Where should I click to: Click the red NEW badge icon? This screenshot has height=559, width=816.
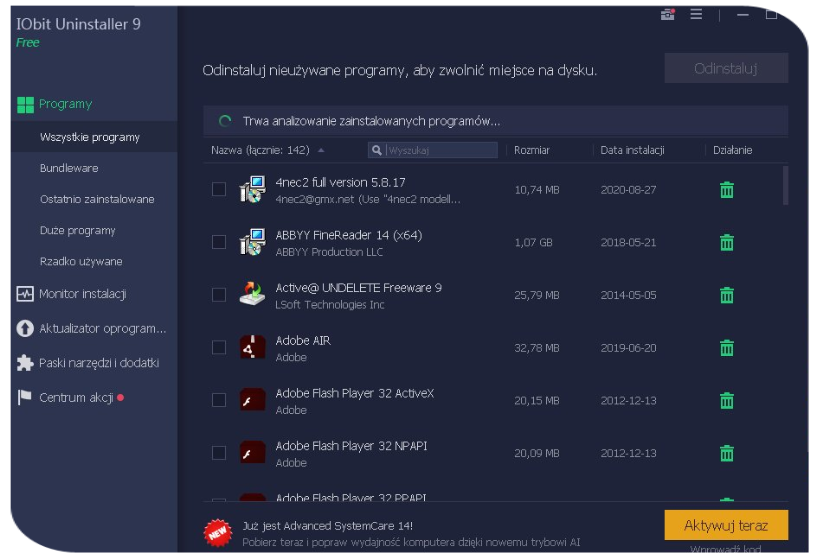[x=218, y=533]
